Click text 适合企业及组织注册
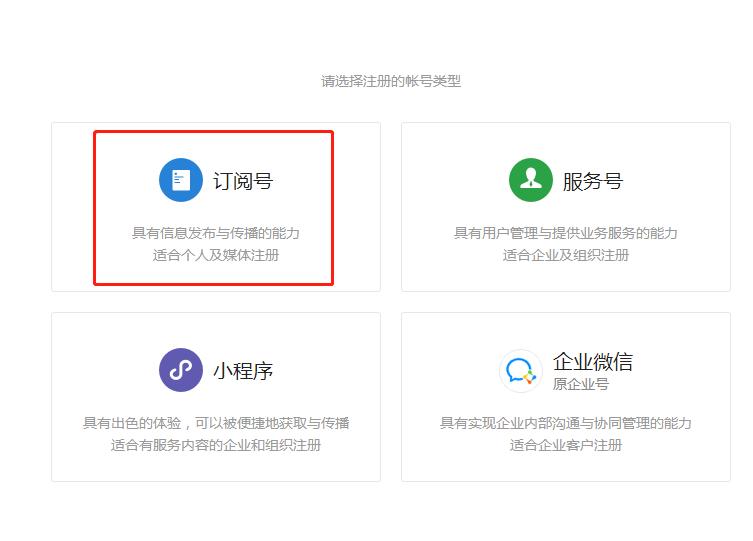This screenshot has height=541, width=753. coord(566,255)
